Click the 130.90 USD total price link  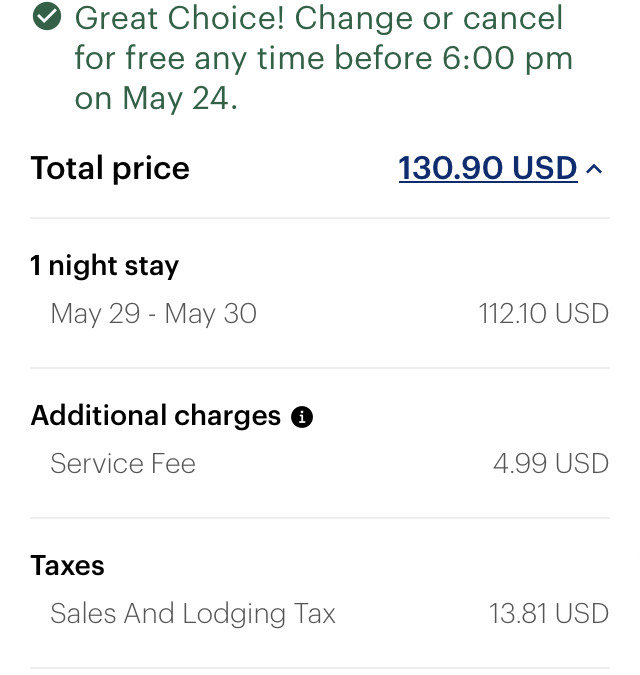(x=488, y=168)
